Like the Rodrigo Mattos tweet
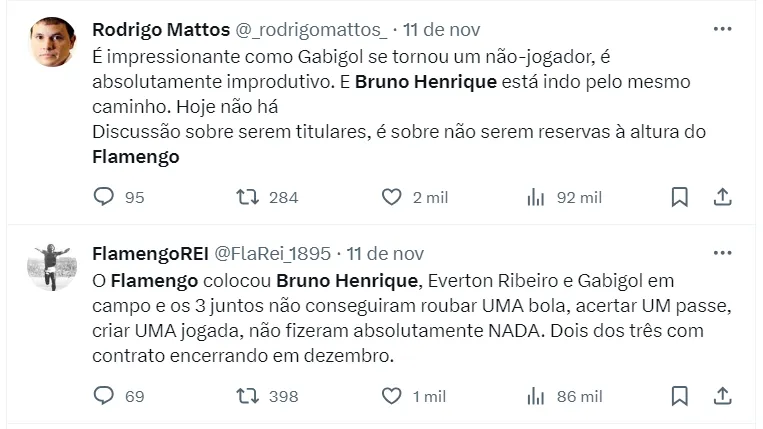The image size is (763, 429). pos(394,197)
